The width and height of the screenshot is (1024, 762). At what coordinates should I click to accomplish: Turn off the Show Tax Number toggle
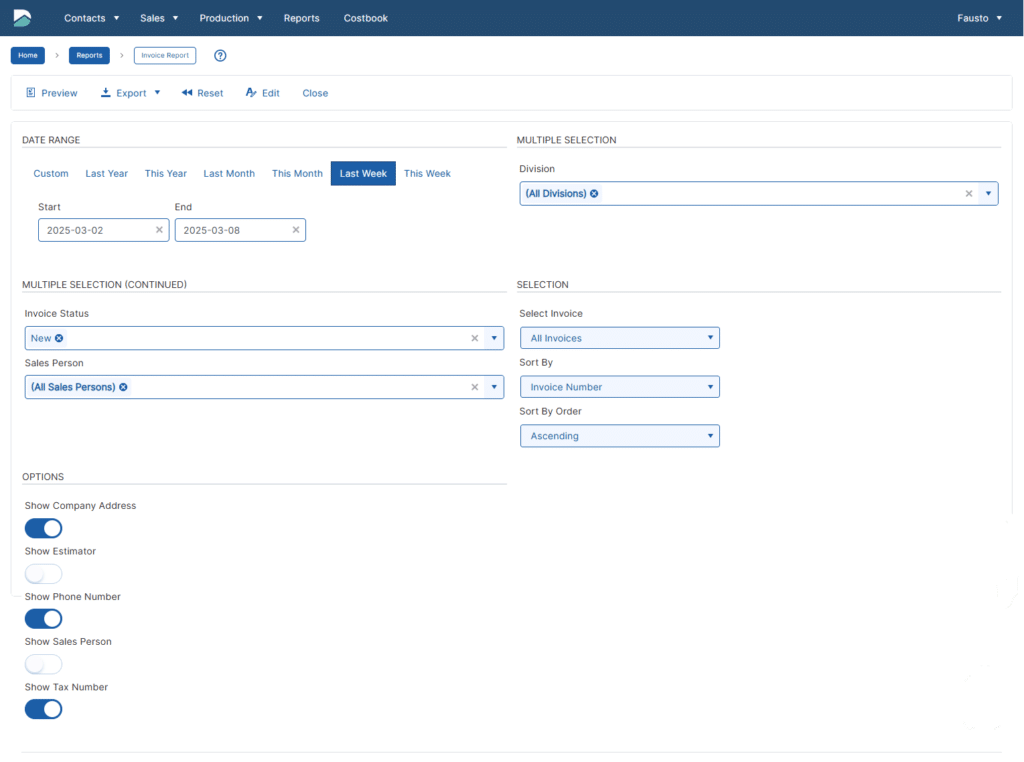pos(43,709)
